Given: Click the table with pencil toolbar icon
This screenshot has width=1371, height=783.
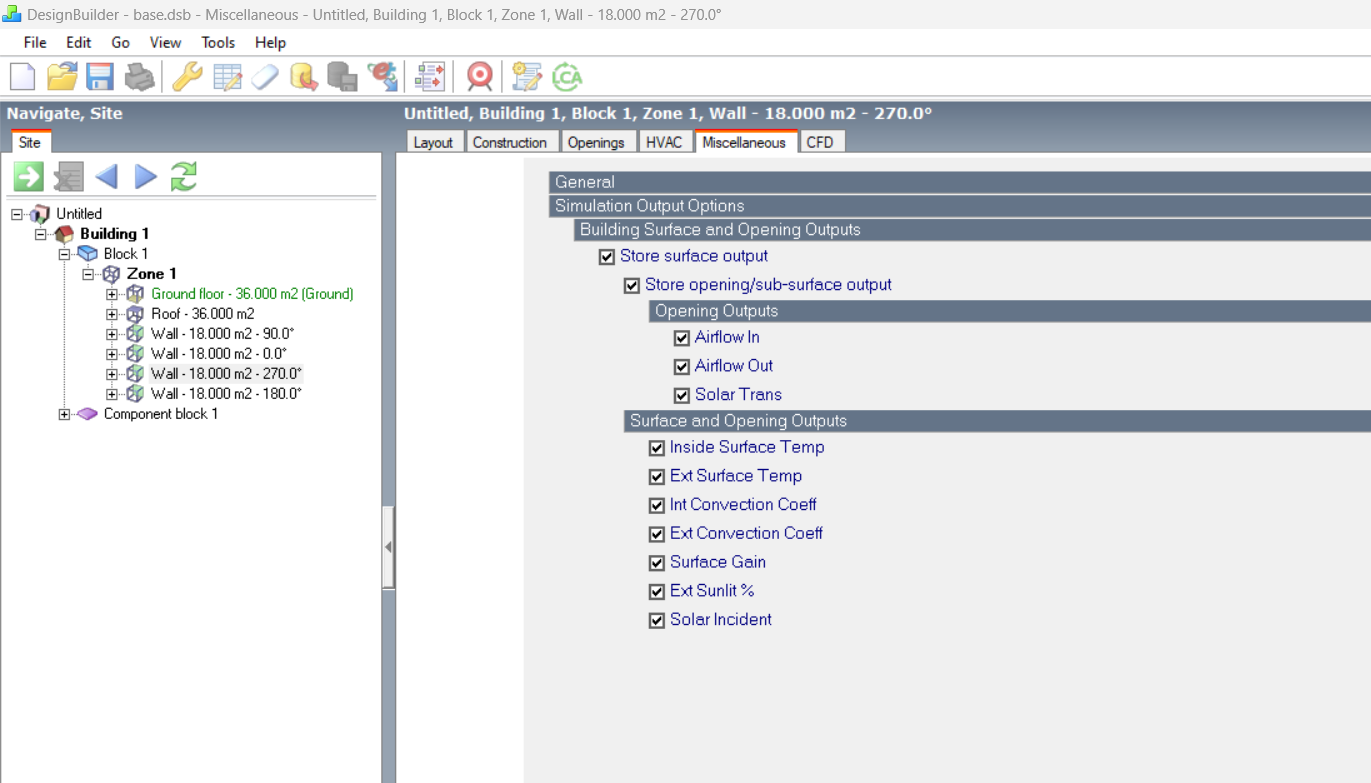Looking at the screenshot, I should click(x=227, y=76).
